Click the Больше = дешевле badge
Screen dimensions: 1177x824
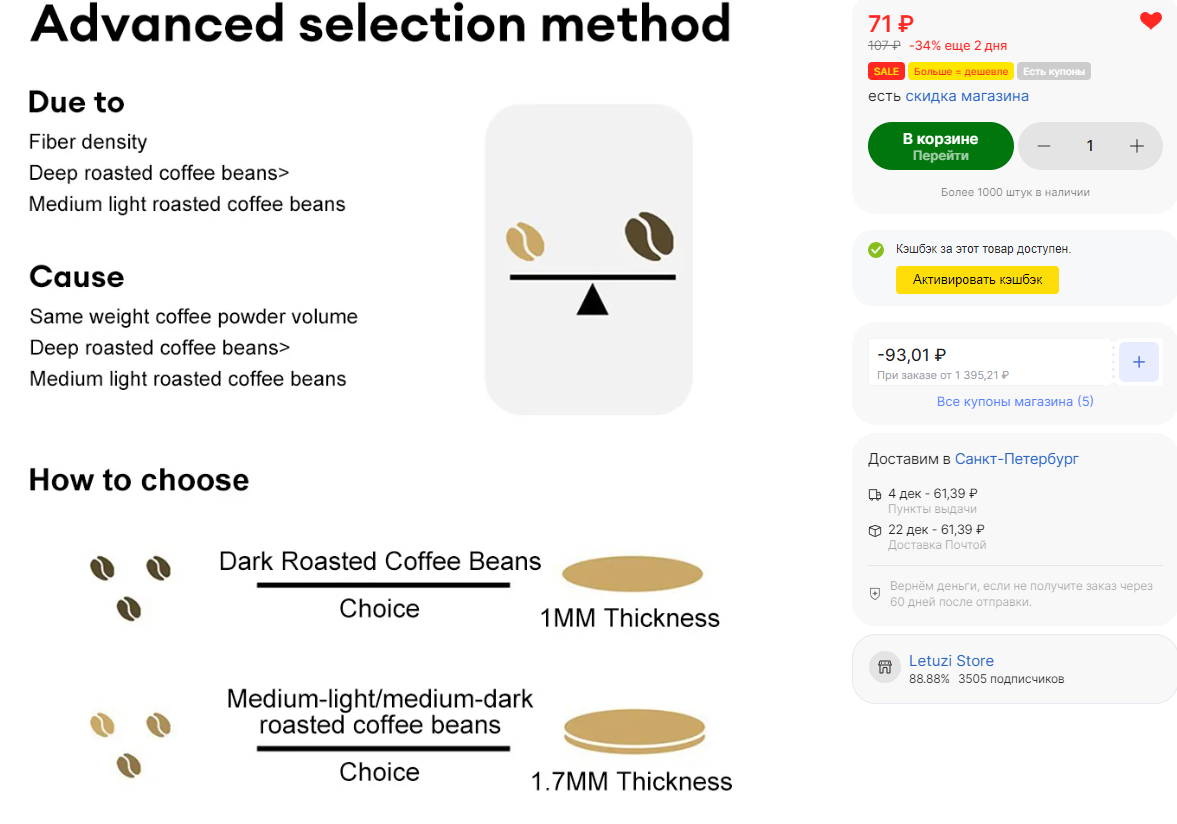coord(961,71)
